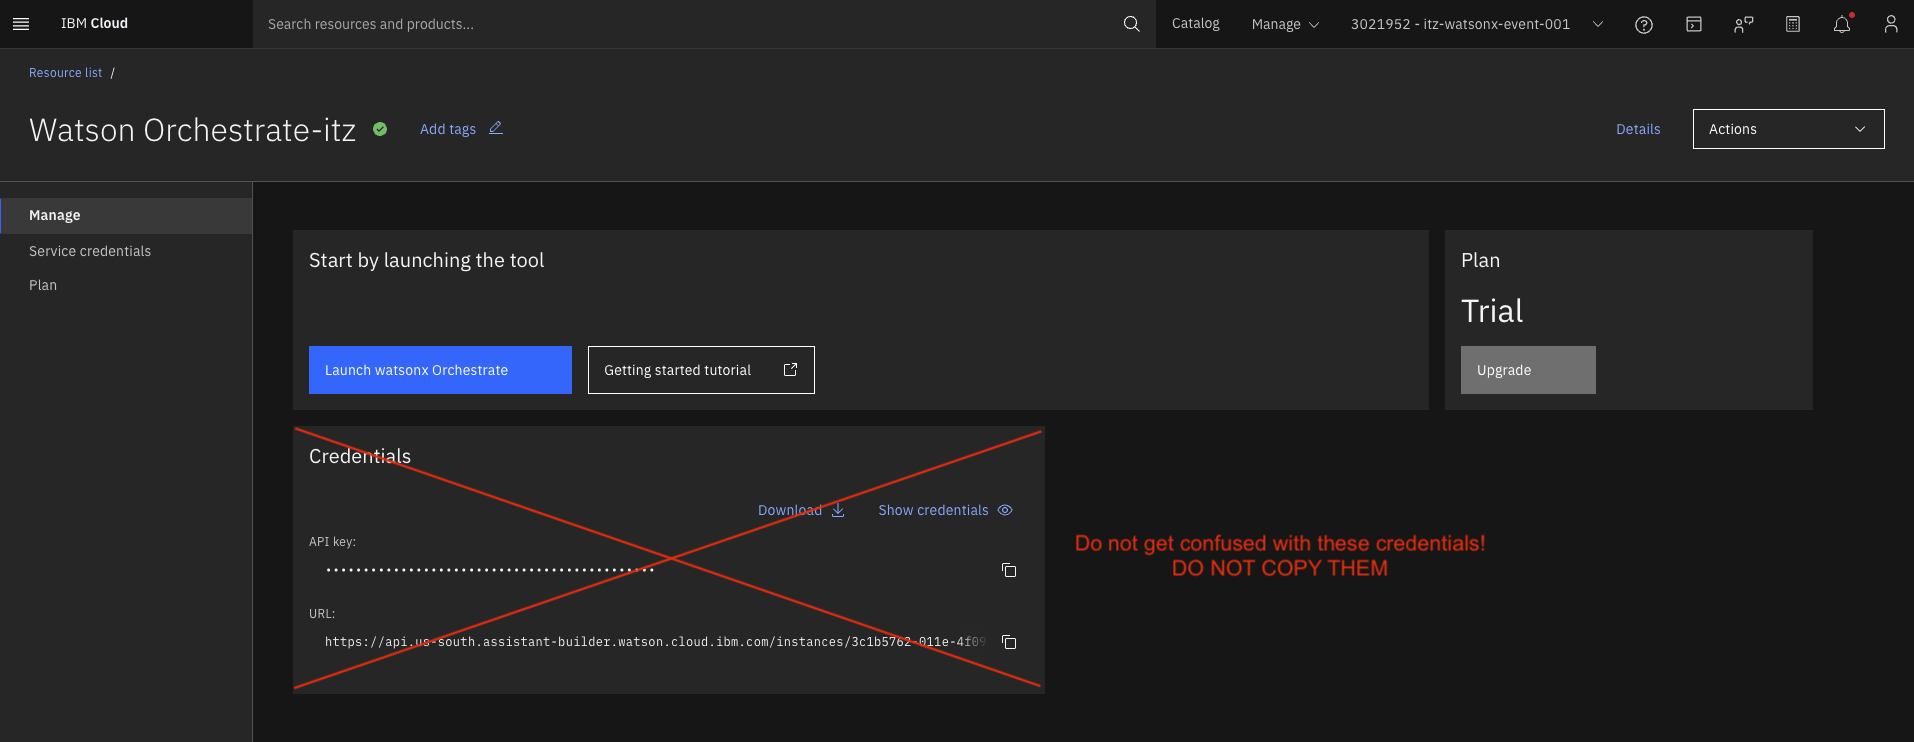
Task: Go to Resource list breadcrumb
Action: click(x=65, y=73)
